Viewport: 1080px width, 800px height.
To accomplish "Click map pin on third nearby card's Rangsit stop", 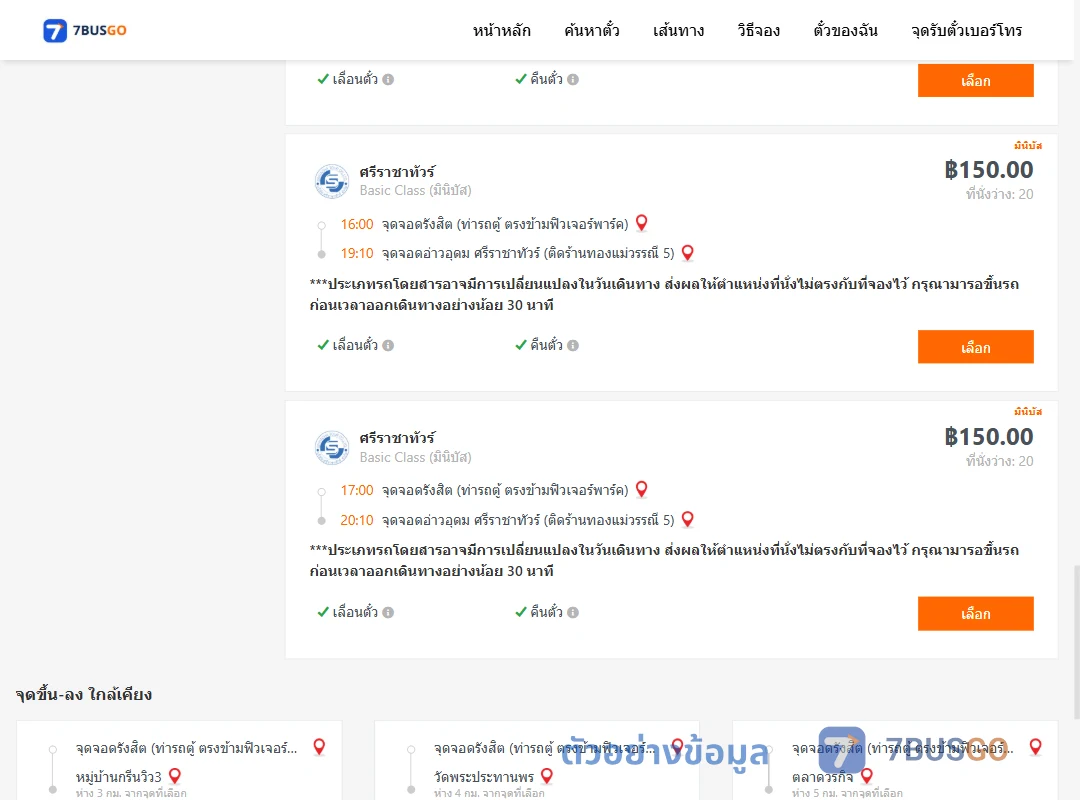I will (x=1035, y=746).
